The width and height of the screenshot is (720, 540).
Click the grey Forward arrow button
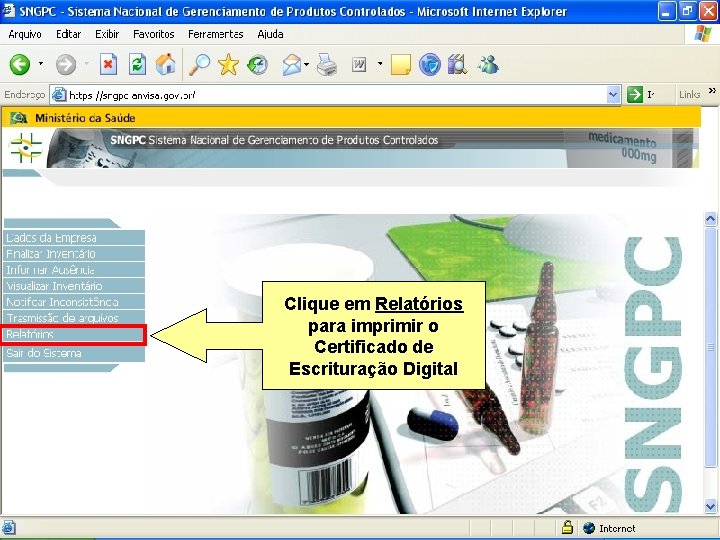(66, 64)
